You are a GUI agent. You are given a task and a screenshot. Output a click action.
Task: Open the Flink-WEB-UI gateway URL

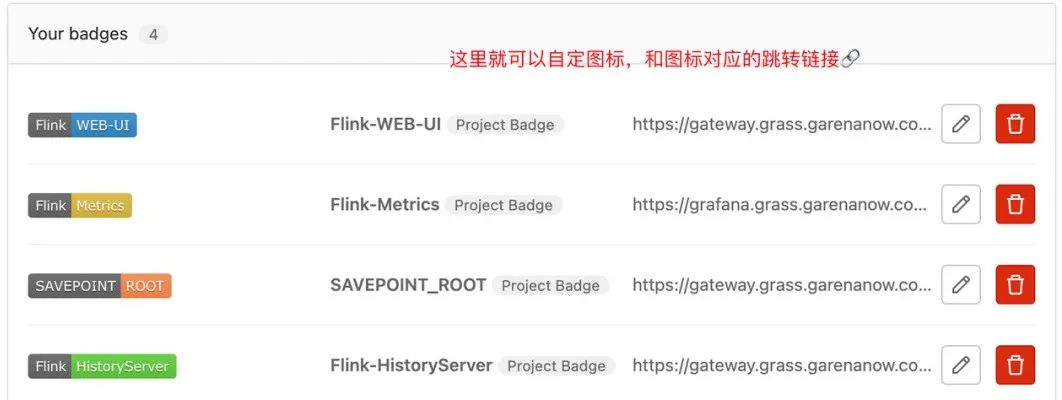[x=781, y=125]
